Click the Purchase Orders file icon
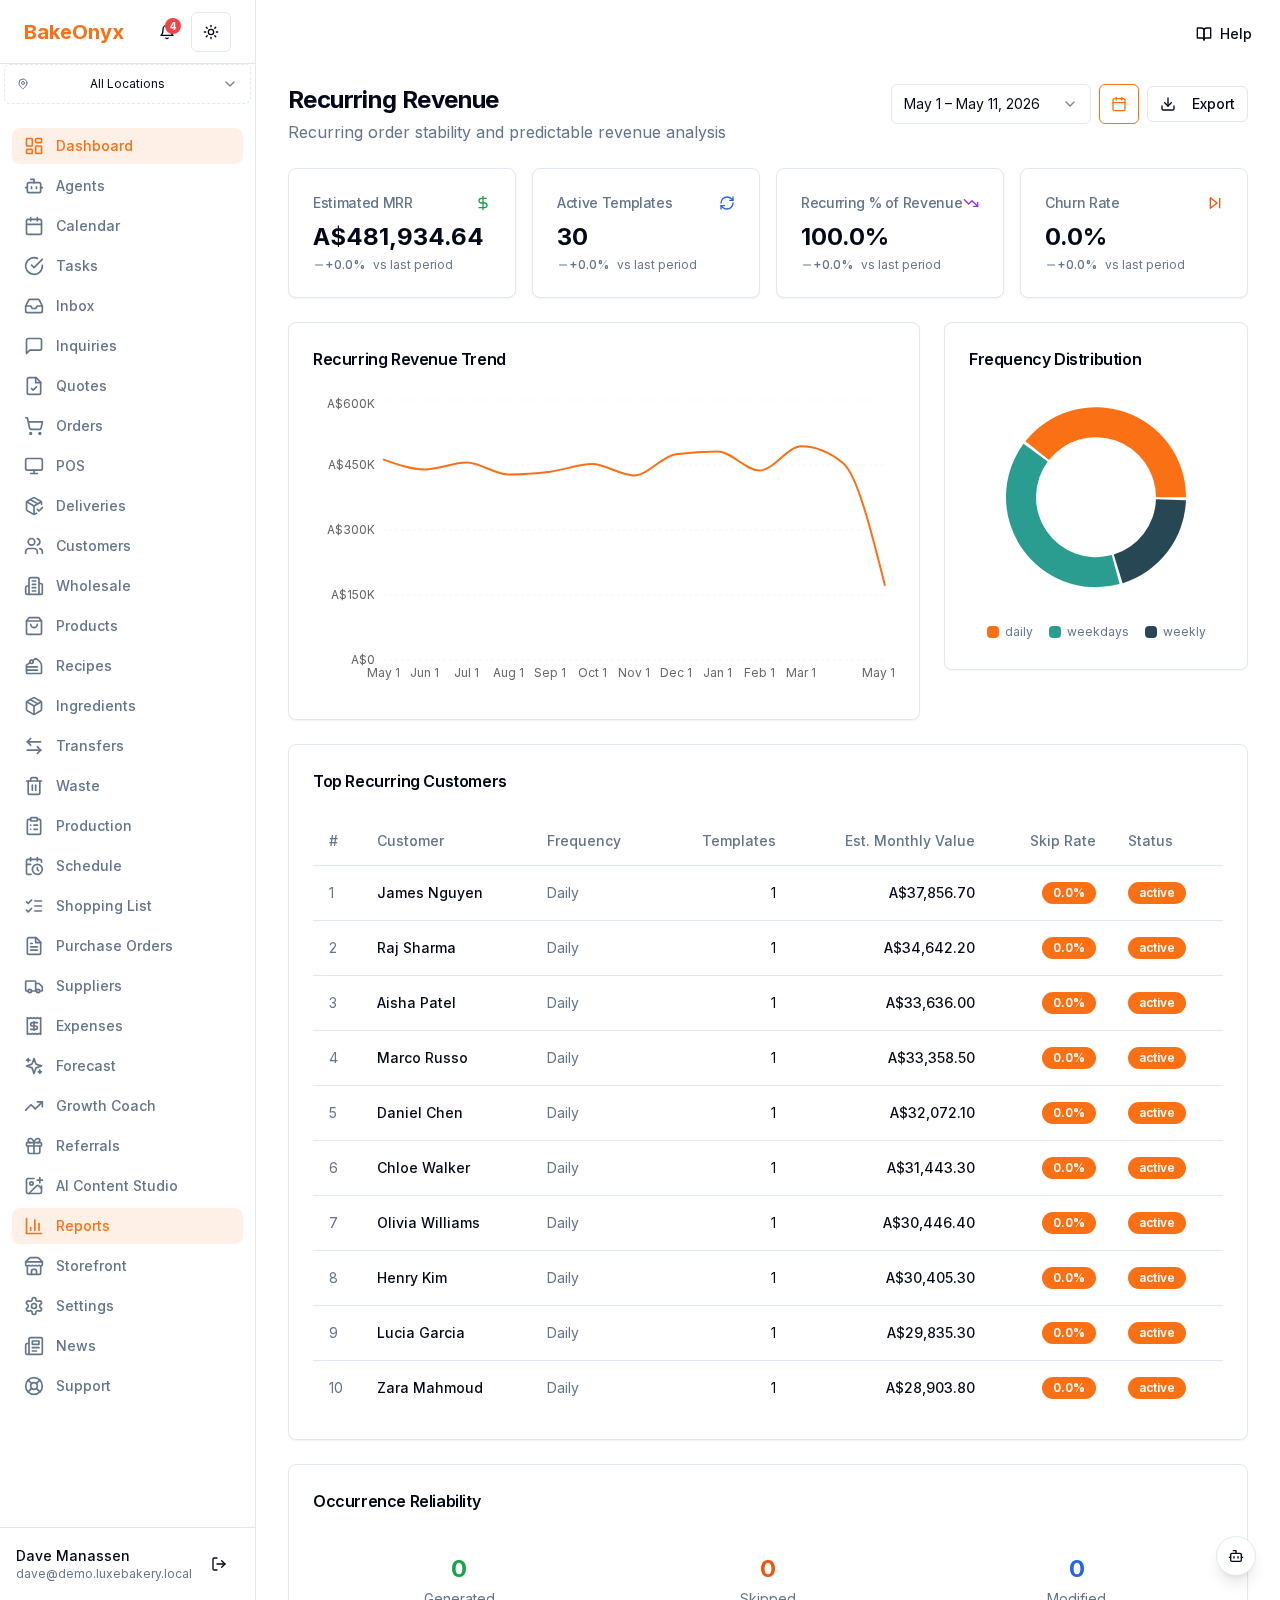 click(34, 946)
